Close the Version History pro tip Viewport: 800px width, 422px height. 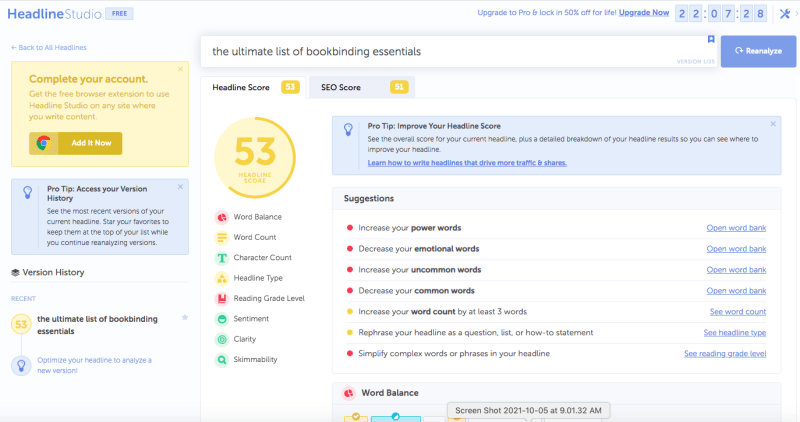(180, 186)
